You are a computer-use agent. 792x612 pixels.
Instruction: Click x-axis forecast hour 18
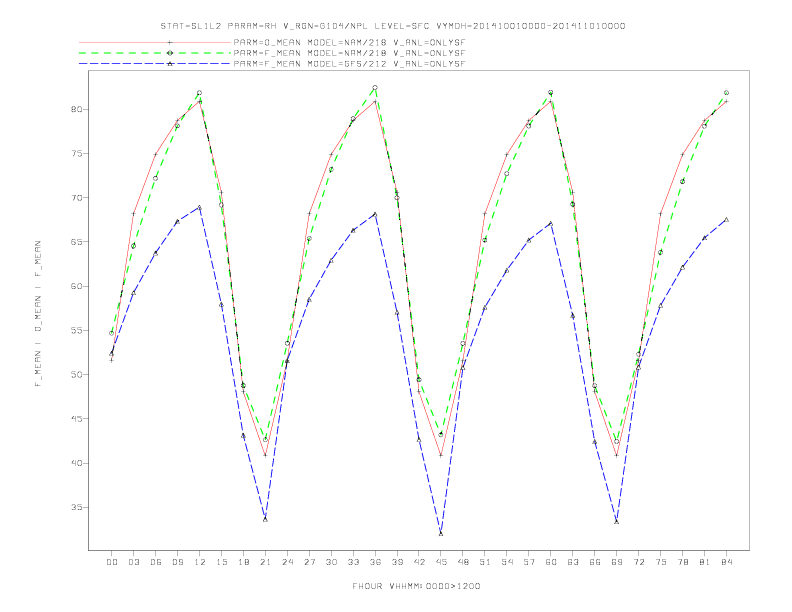243,562
